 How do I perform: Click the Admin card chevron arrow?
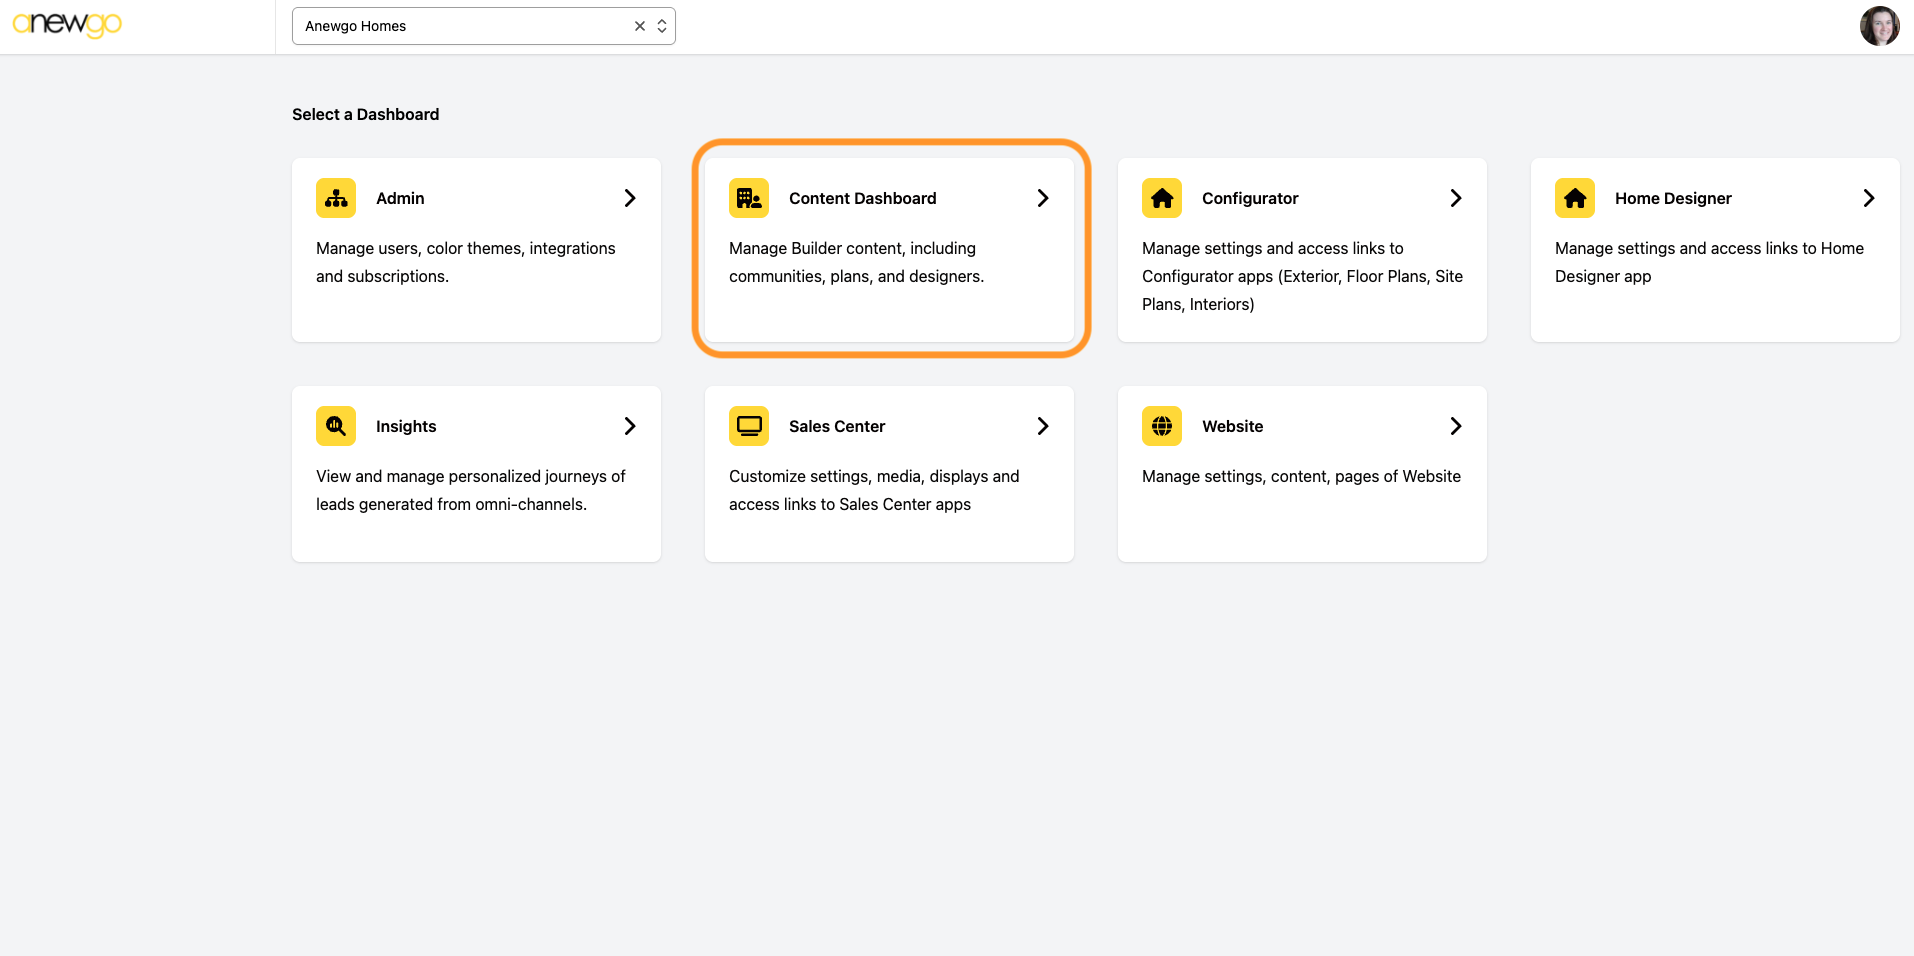point(630,198)
